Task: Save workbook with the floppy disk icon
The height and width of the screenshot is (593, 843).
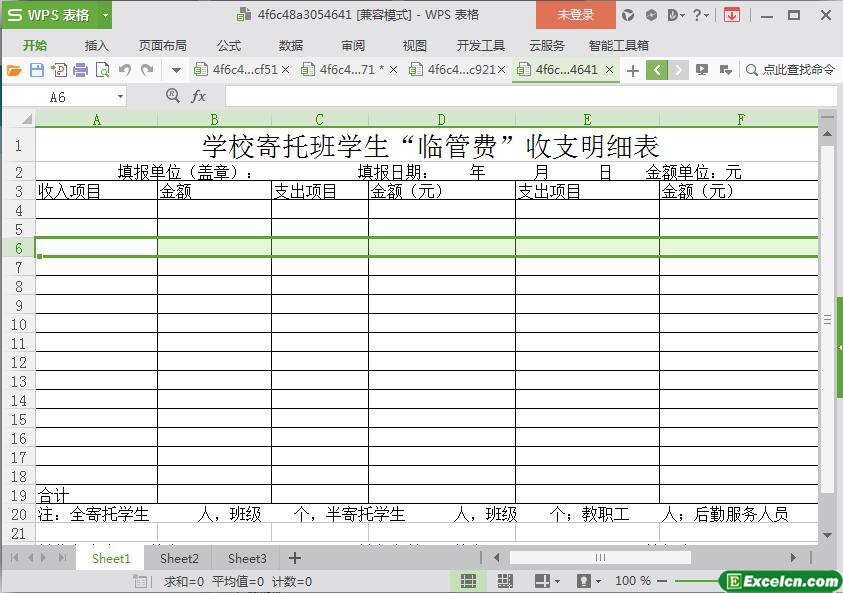Action: [x=37, y=70]
